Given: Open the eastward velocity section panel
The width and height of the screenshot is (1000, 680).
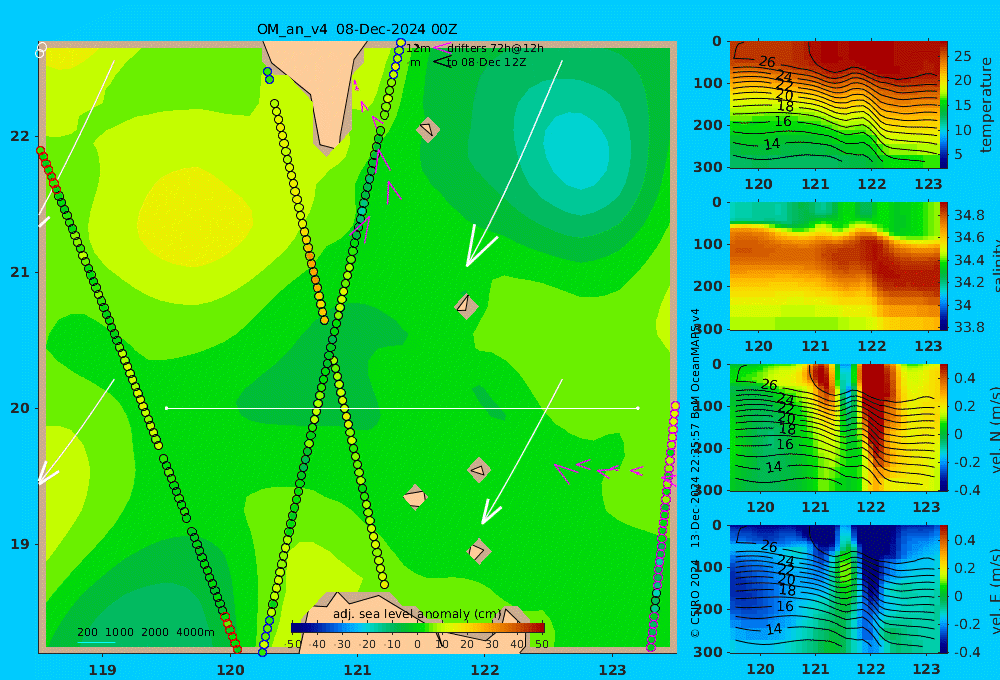Looking at the screenshot, I should point(835,589).
